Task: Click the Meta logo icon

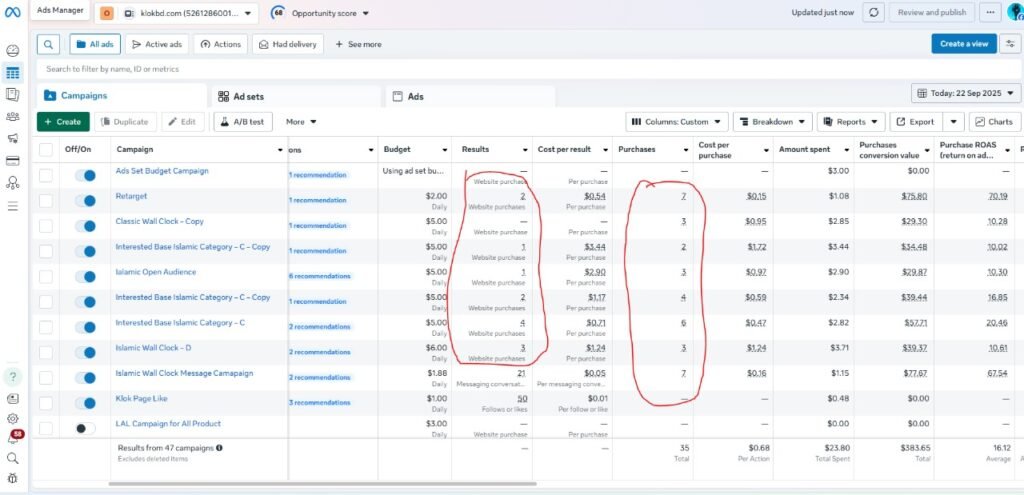Action: 13,13
